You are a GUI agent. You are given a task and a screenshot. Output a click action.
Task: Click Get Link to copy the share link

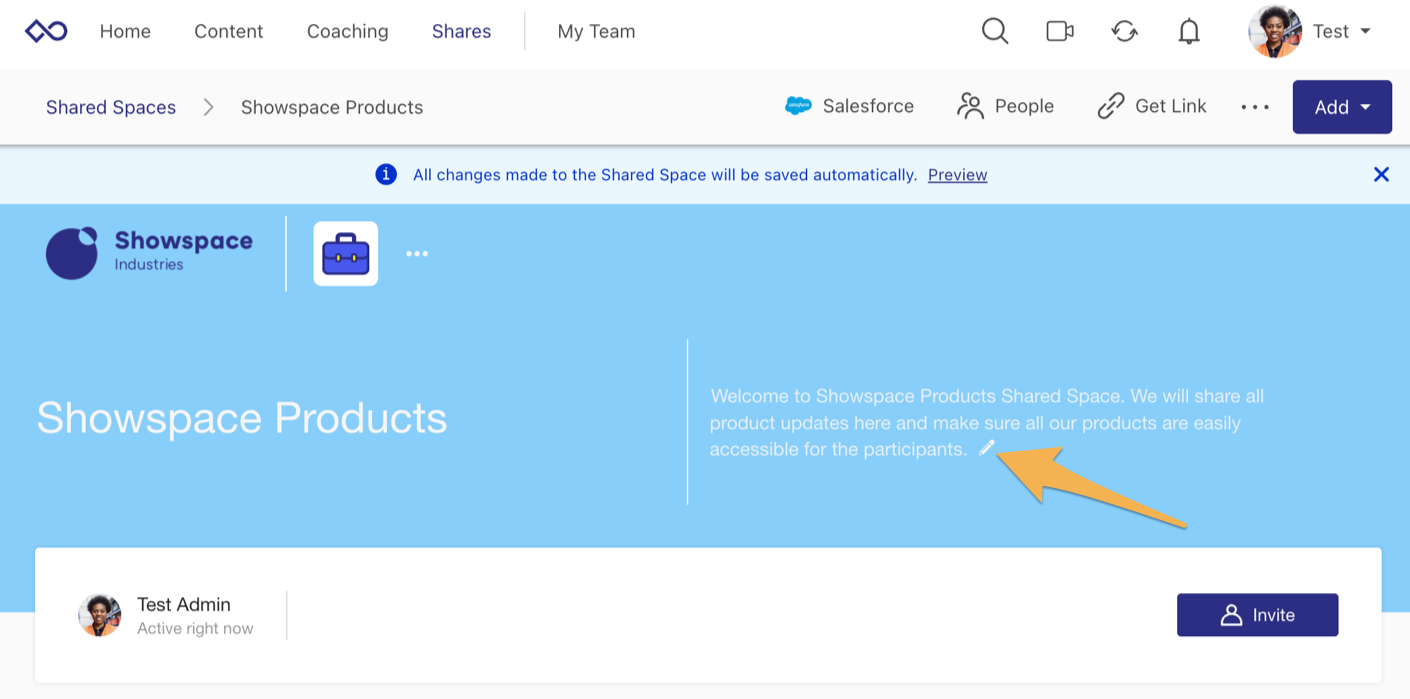click(1152, 106)
